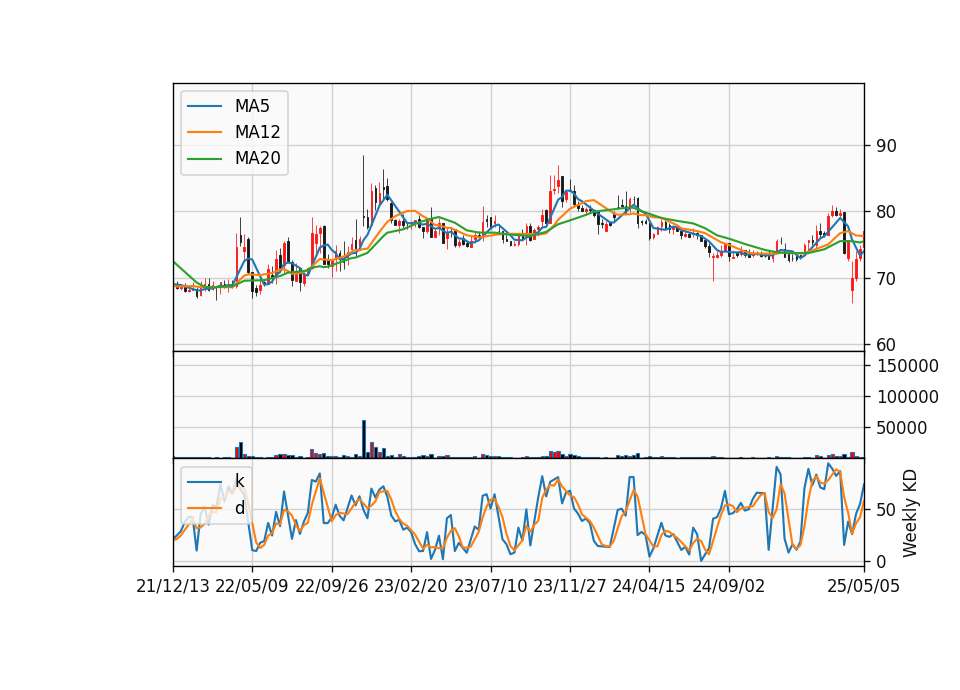Click the 23/11/27 date label
The width and height of the screenshot is (960, 690).
pyautogui.click(x=570, y=587)
